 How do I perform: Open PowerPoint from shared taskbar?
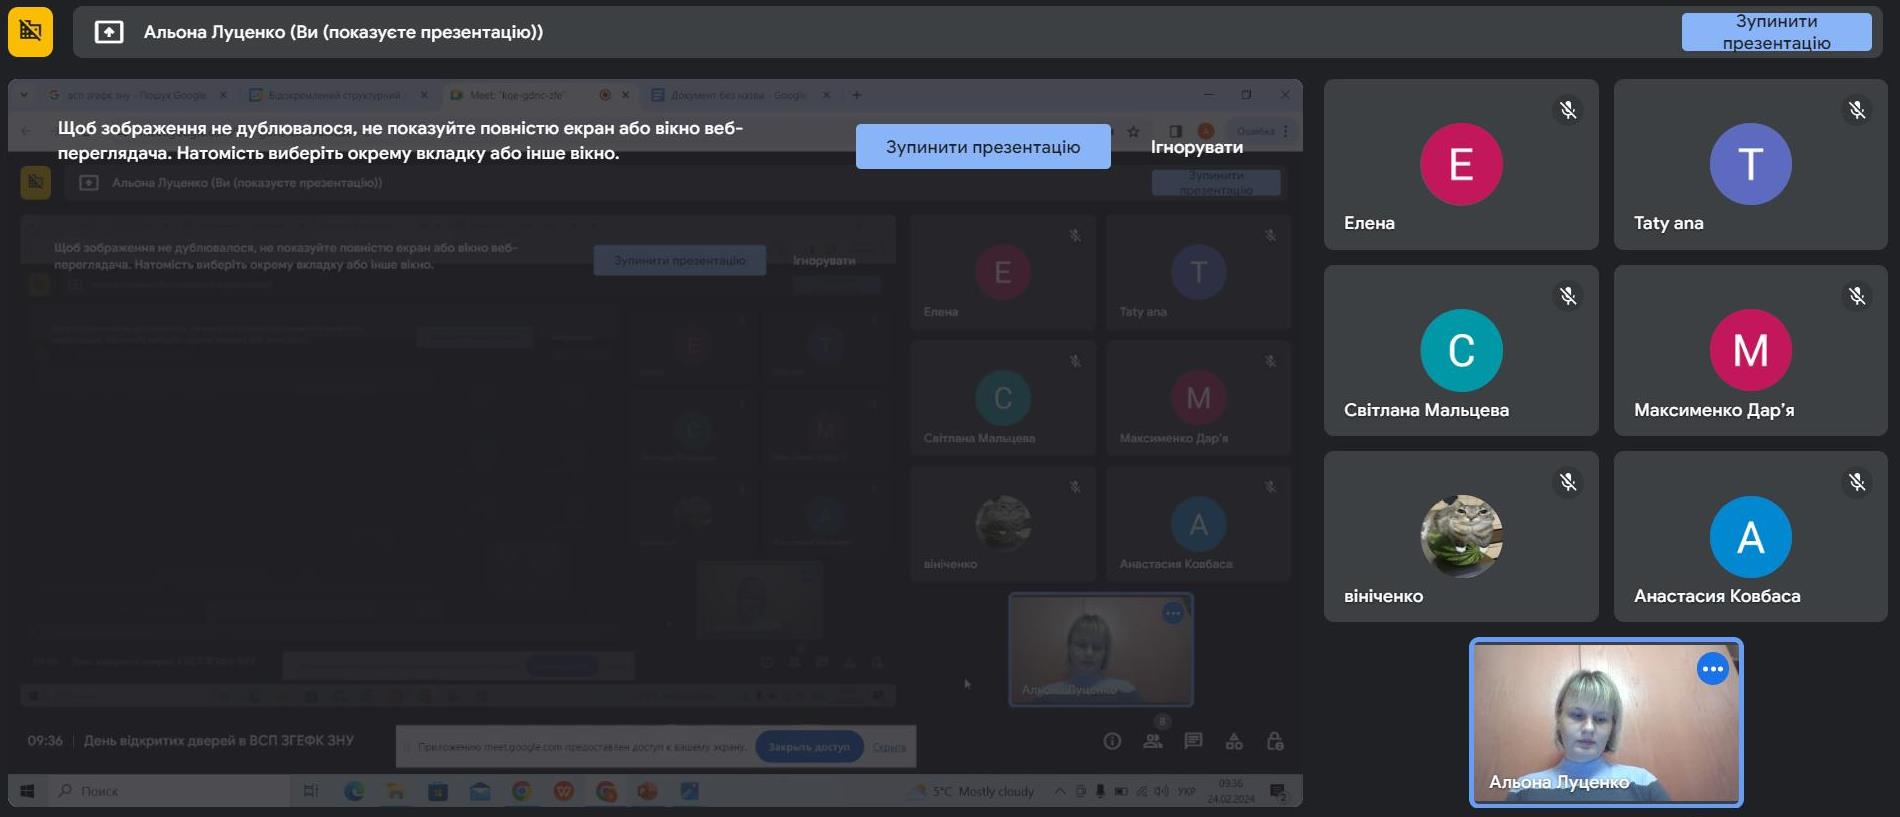647,791
